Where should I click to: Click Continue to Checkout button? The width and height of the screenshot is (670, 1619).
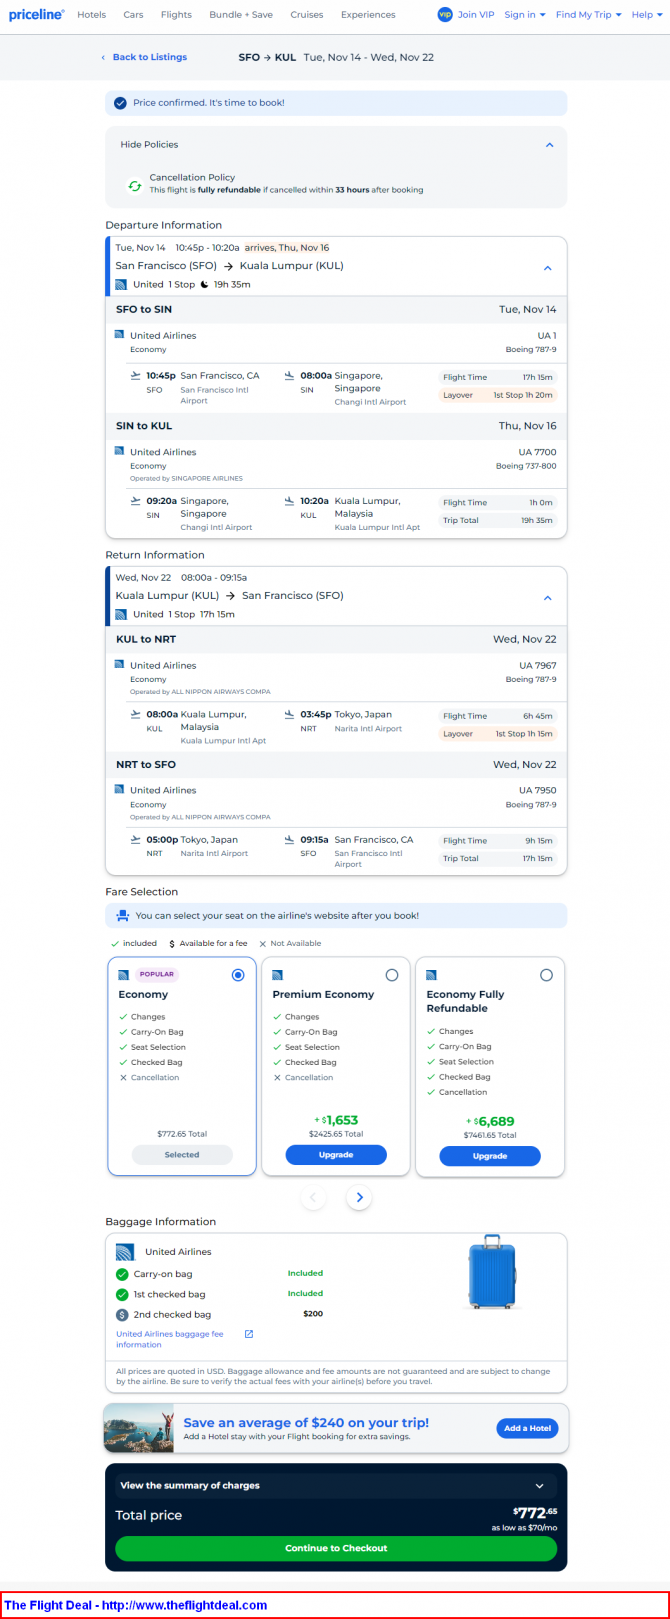point(336,1548)
